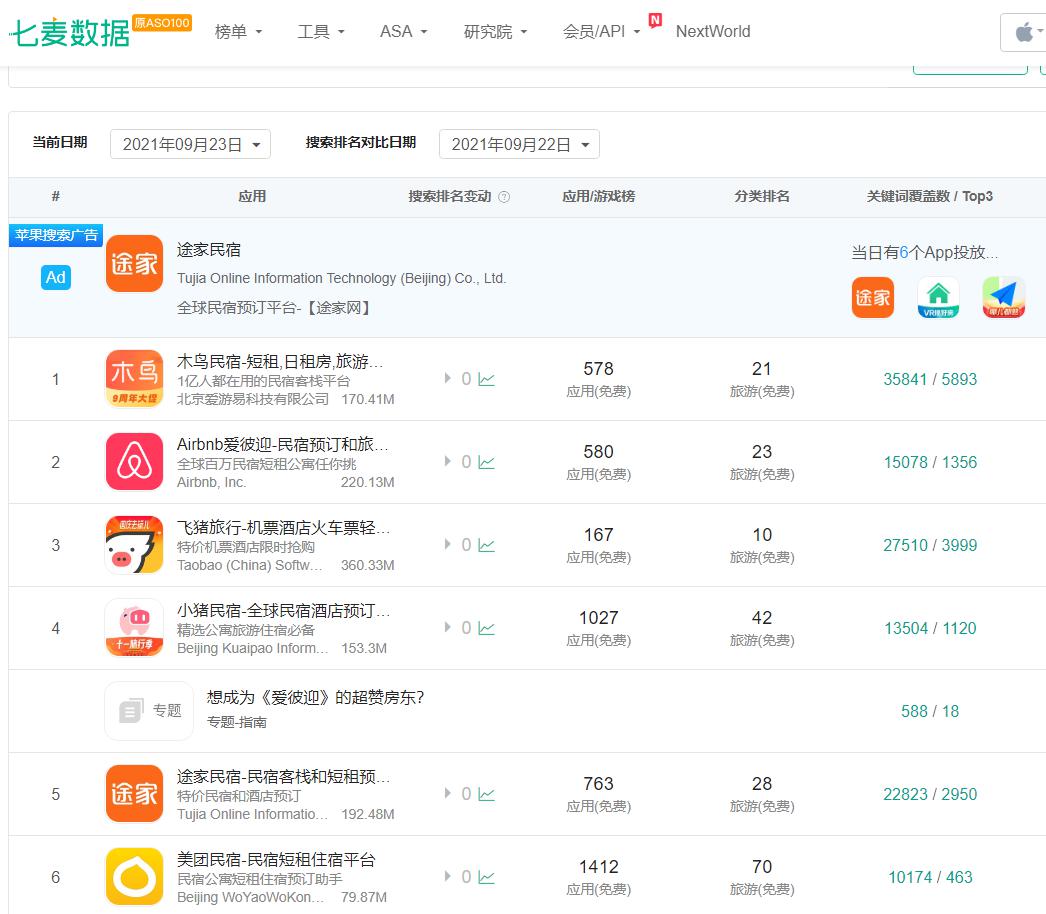Expand the 研究院 menu
The image size is (1046, 914).
click(x=495, y=31)
